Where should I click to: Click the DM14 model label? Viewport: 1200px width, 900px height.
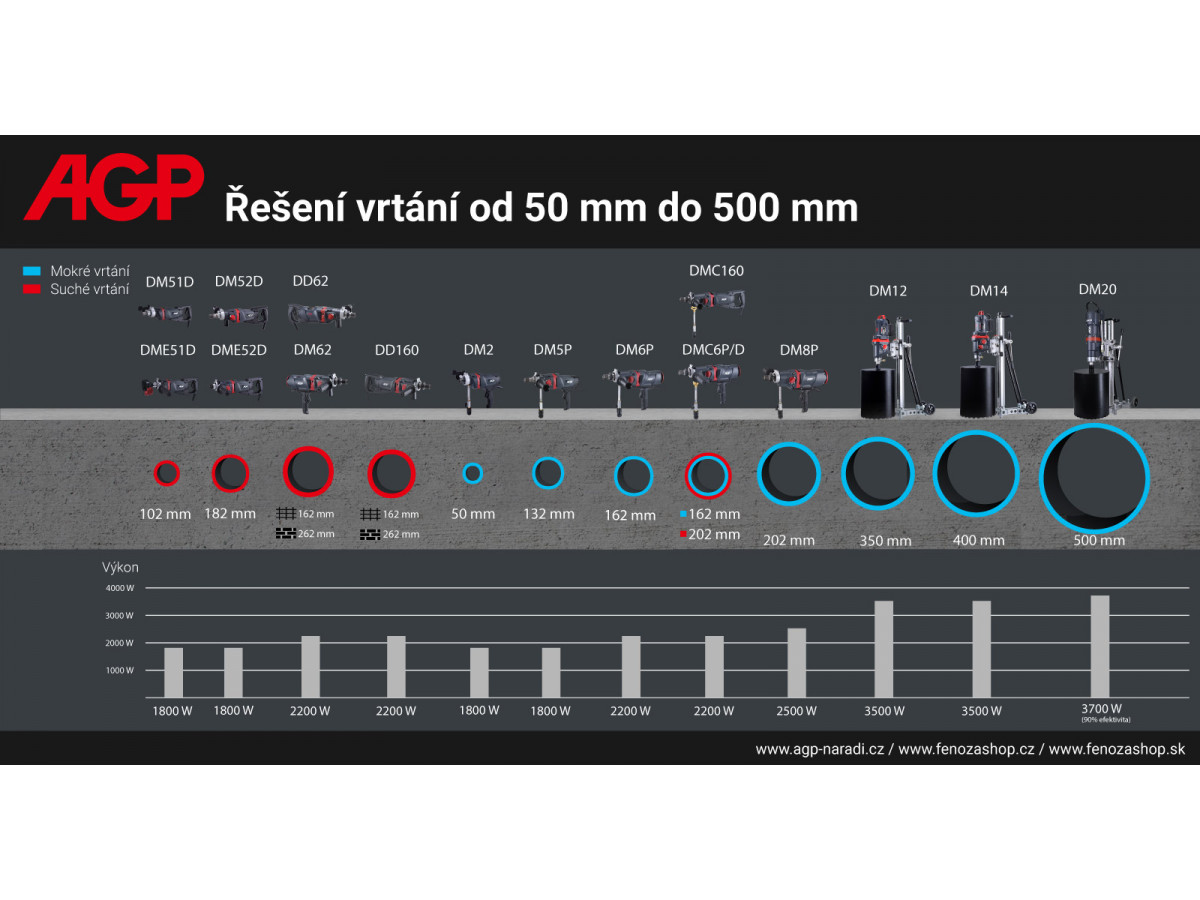[988, 291]
